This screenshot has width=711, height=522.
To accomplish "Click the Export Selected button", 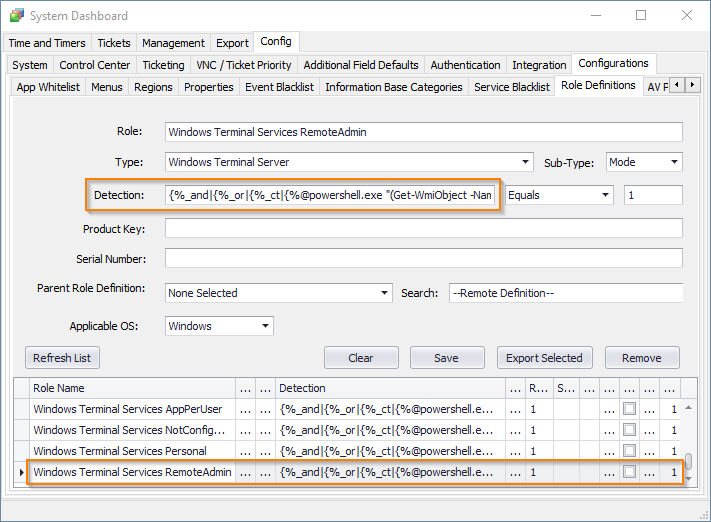I will pos(544,358).
